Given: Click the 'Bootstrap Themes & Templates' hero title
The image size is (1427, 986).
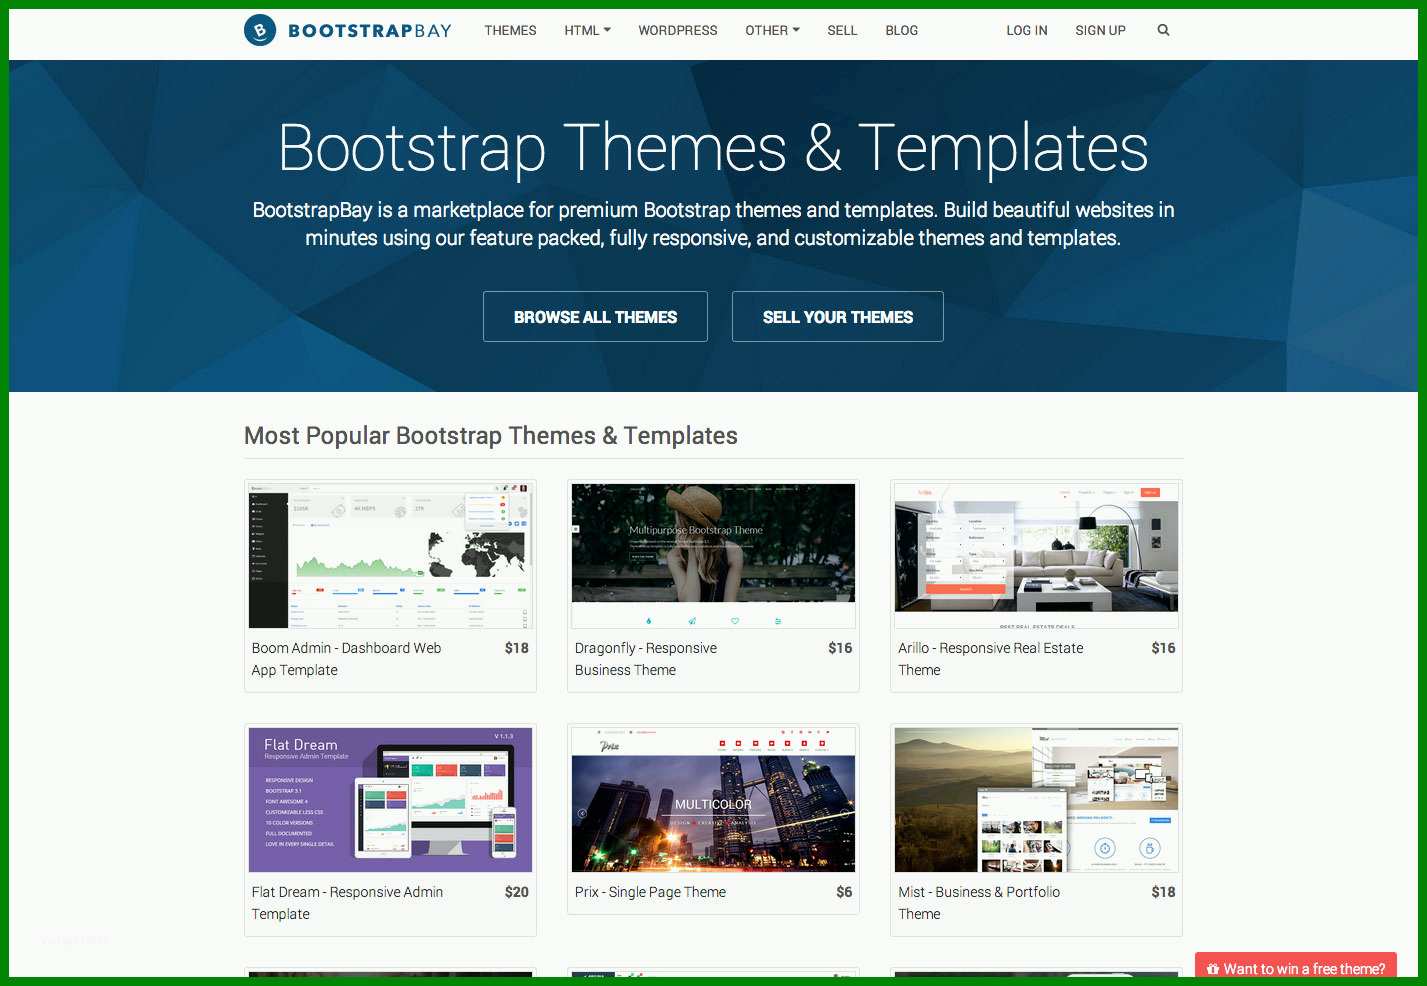Looking at the screenshot, I should 713,148.
